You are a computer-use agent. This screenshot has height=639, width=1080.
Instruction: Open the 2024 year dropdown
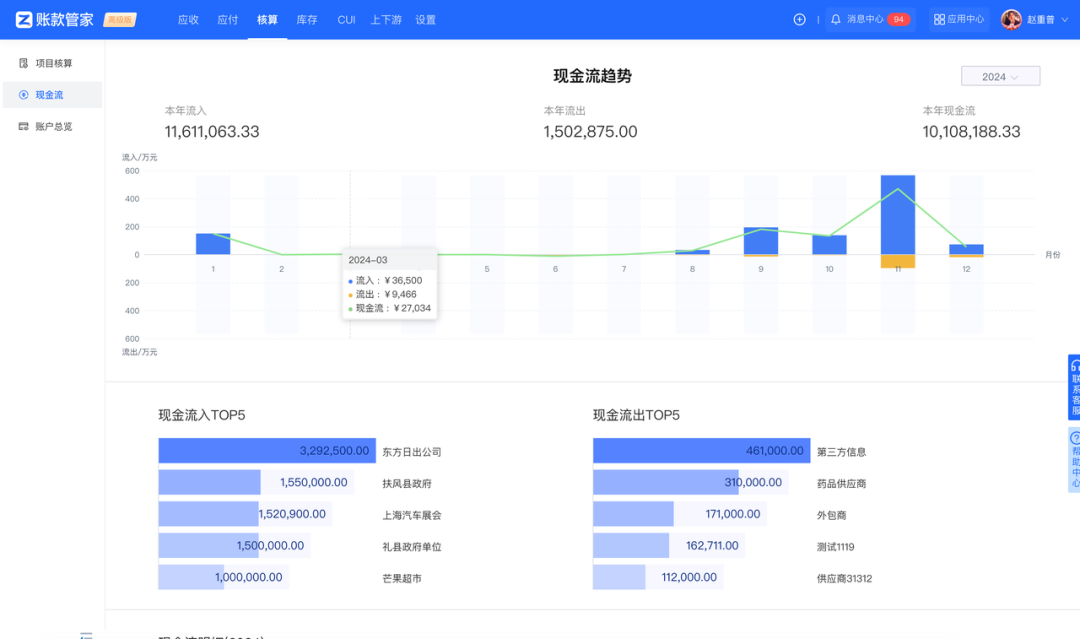pos(1000,75)
